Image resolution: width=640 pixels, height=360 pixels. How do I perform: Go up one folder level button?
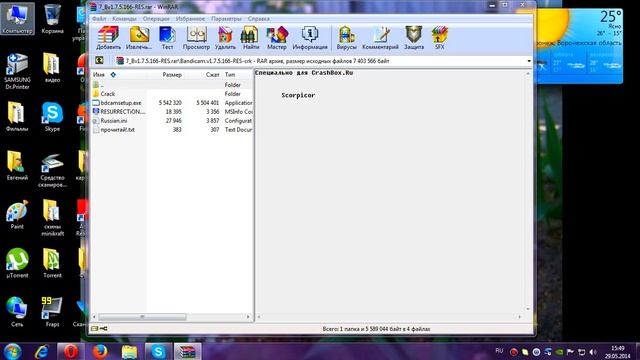pyautogui.click(x=99, y=60)
